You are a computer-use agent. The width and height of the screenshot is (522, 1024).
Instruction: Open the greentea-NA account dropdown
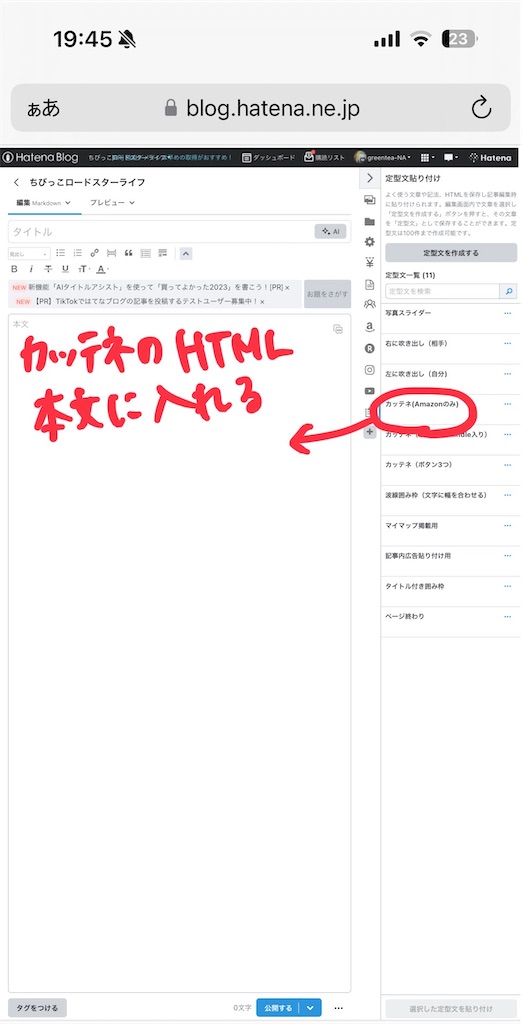(383, 157)
